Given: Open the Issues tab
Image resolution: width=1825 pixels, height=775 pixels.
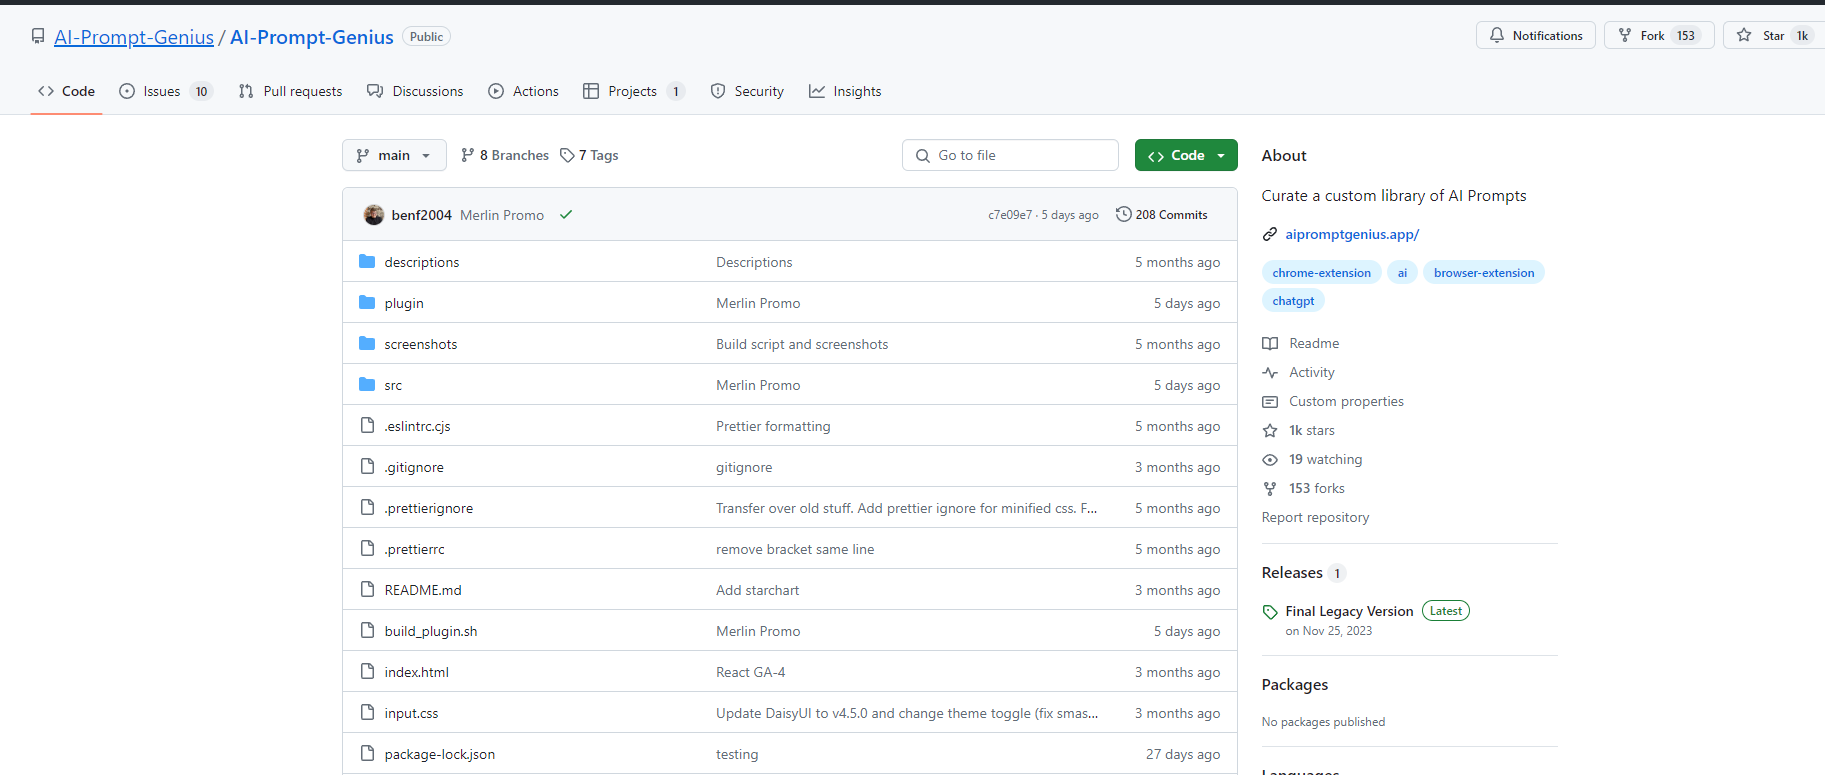Looking at the screenshot, I should click(x=165, y=91).
